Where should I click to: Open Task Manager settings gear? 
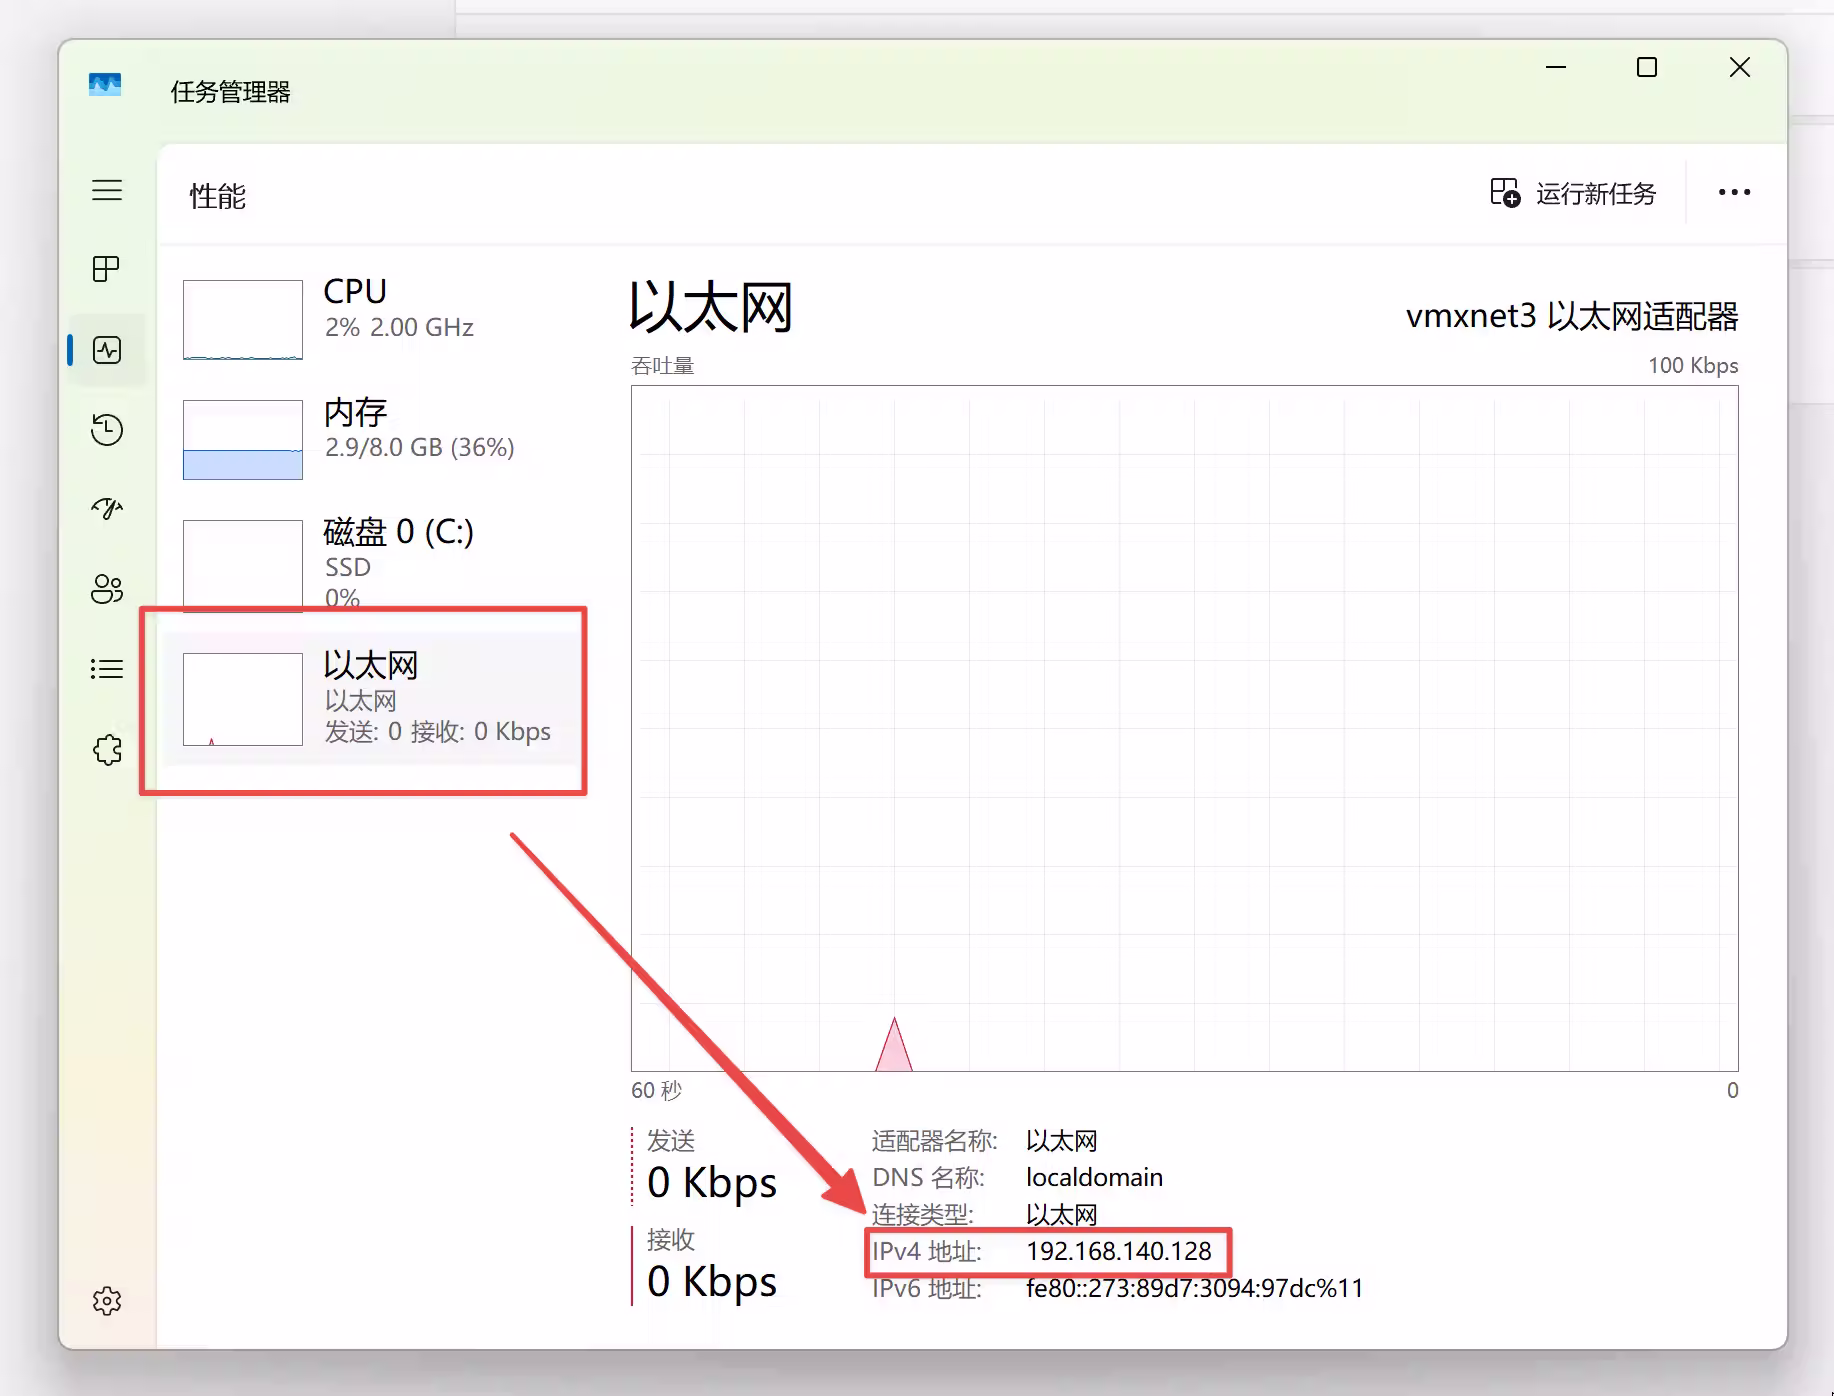[x=107, y=1301]
